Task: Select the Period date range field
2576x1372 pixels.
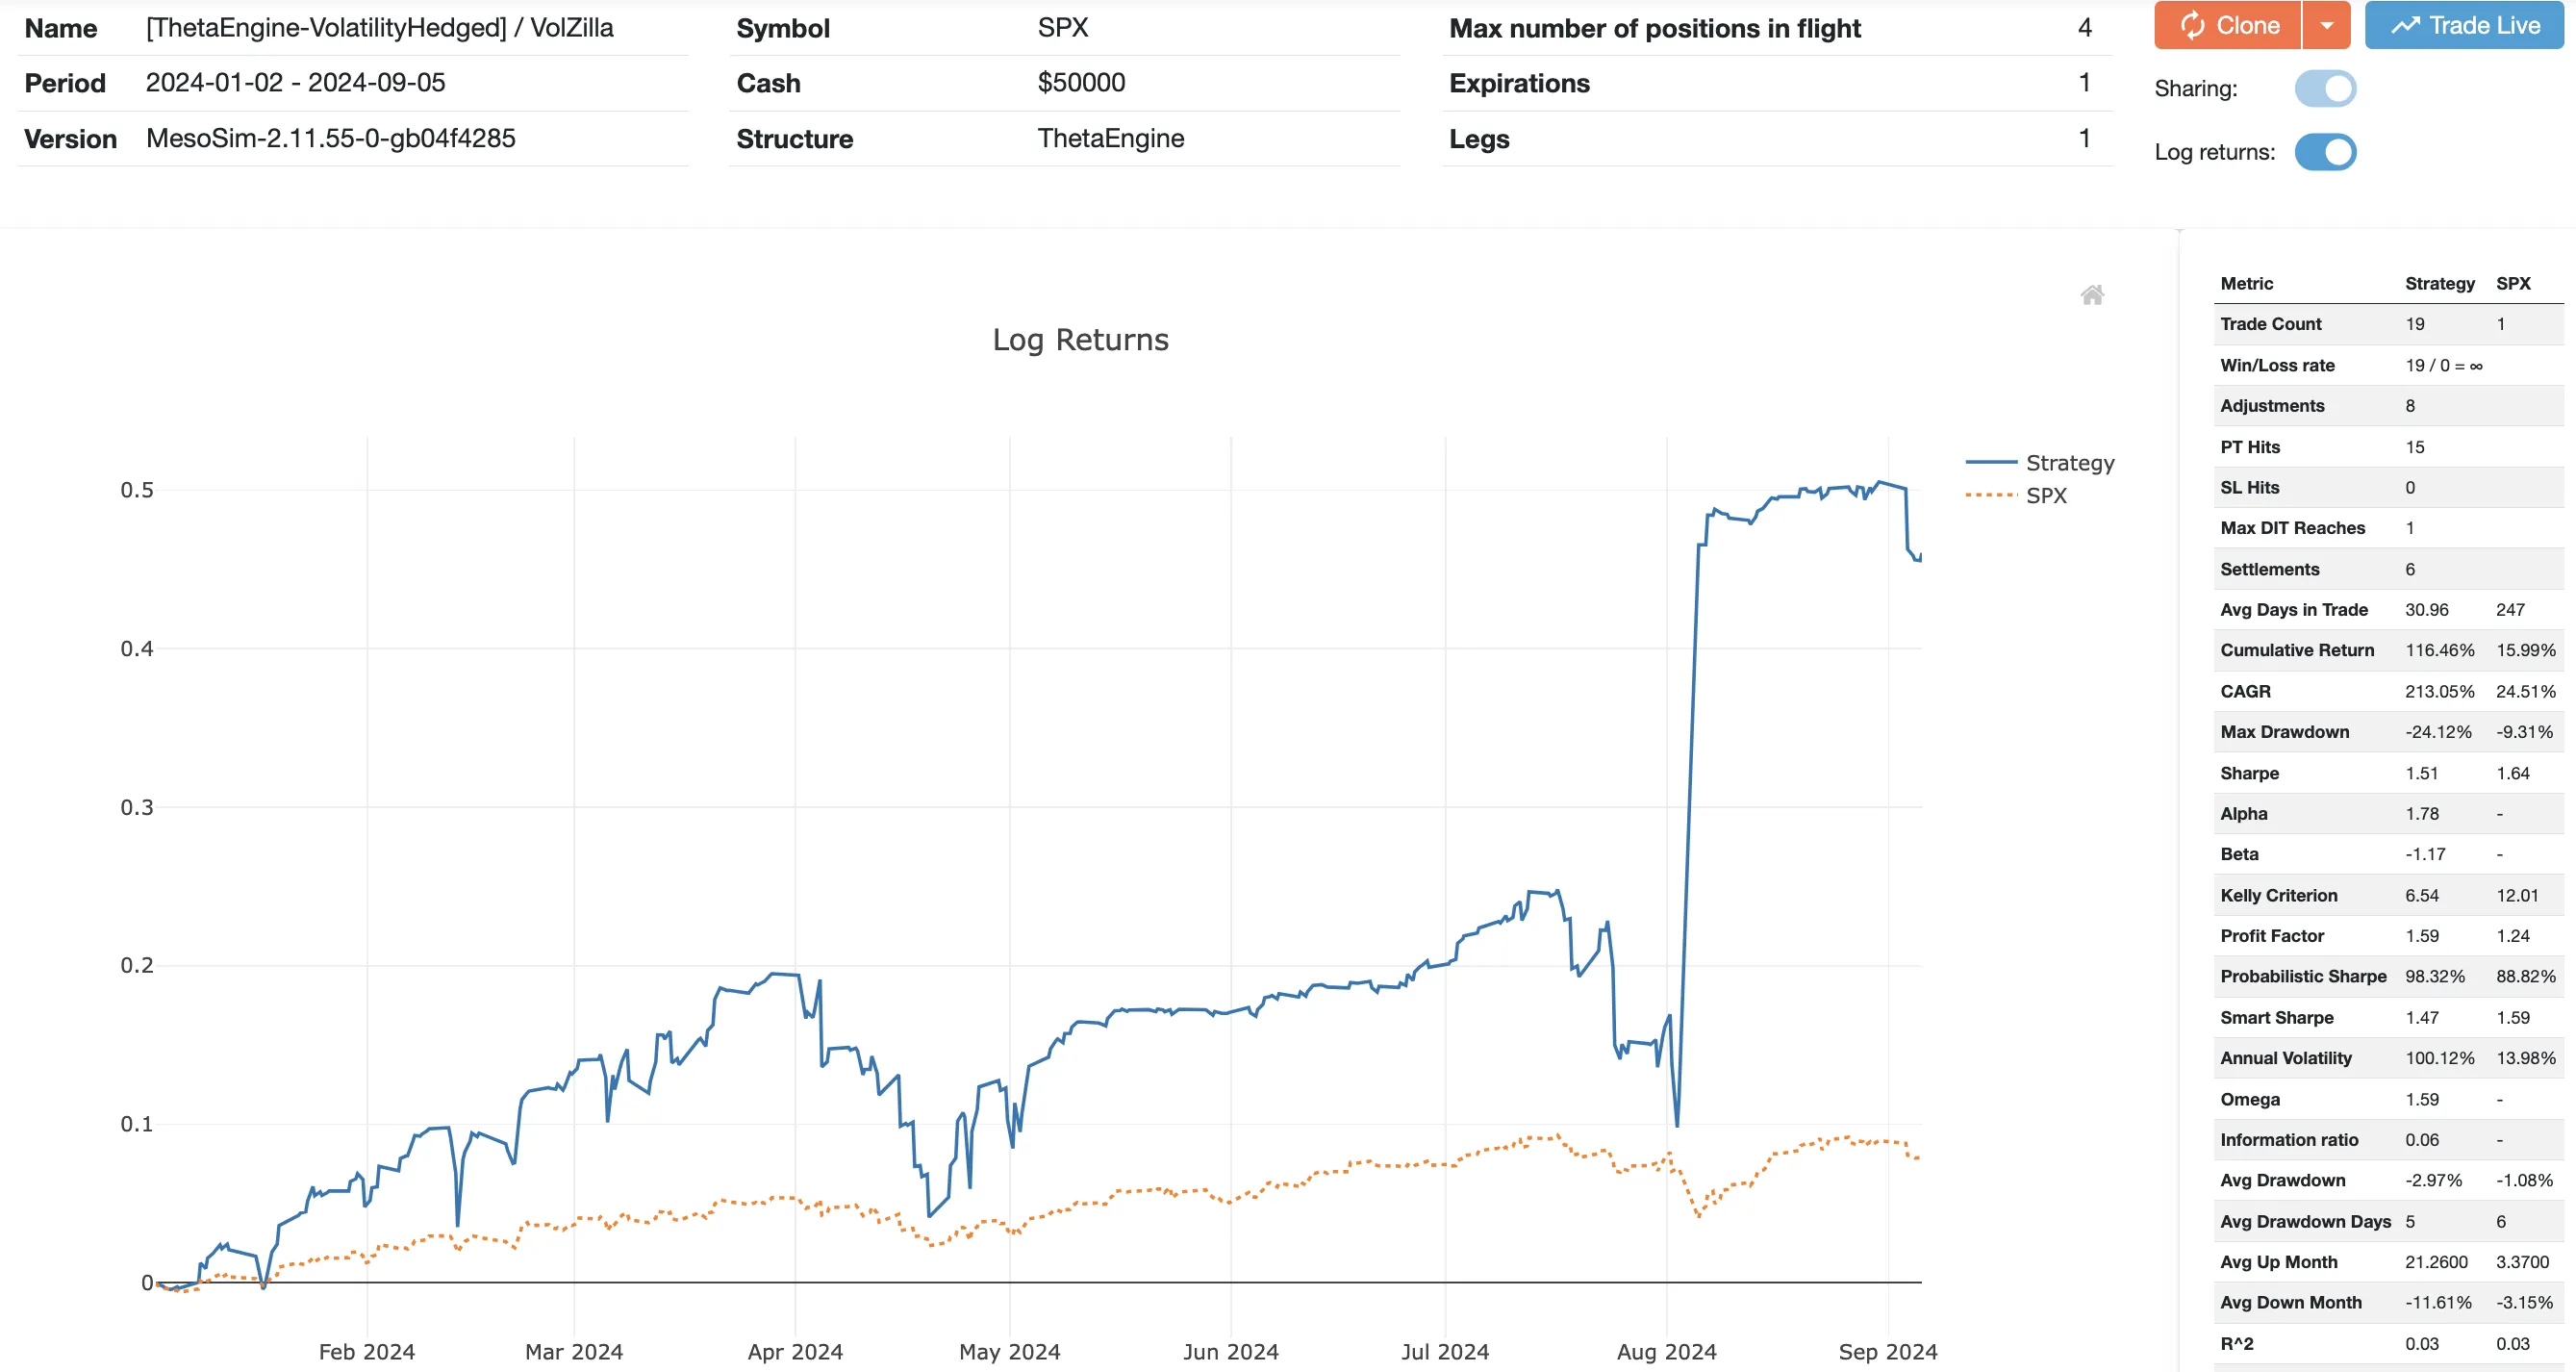Action: click(297, 83)
